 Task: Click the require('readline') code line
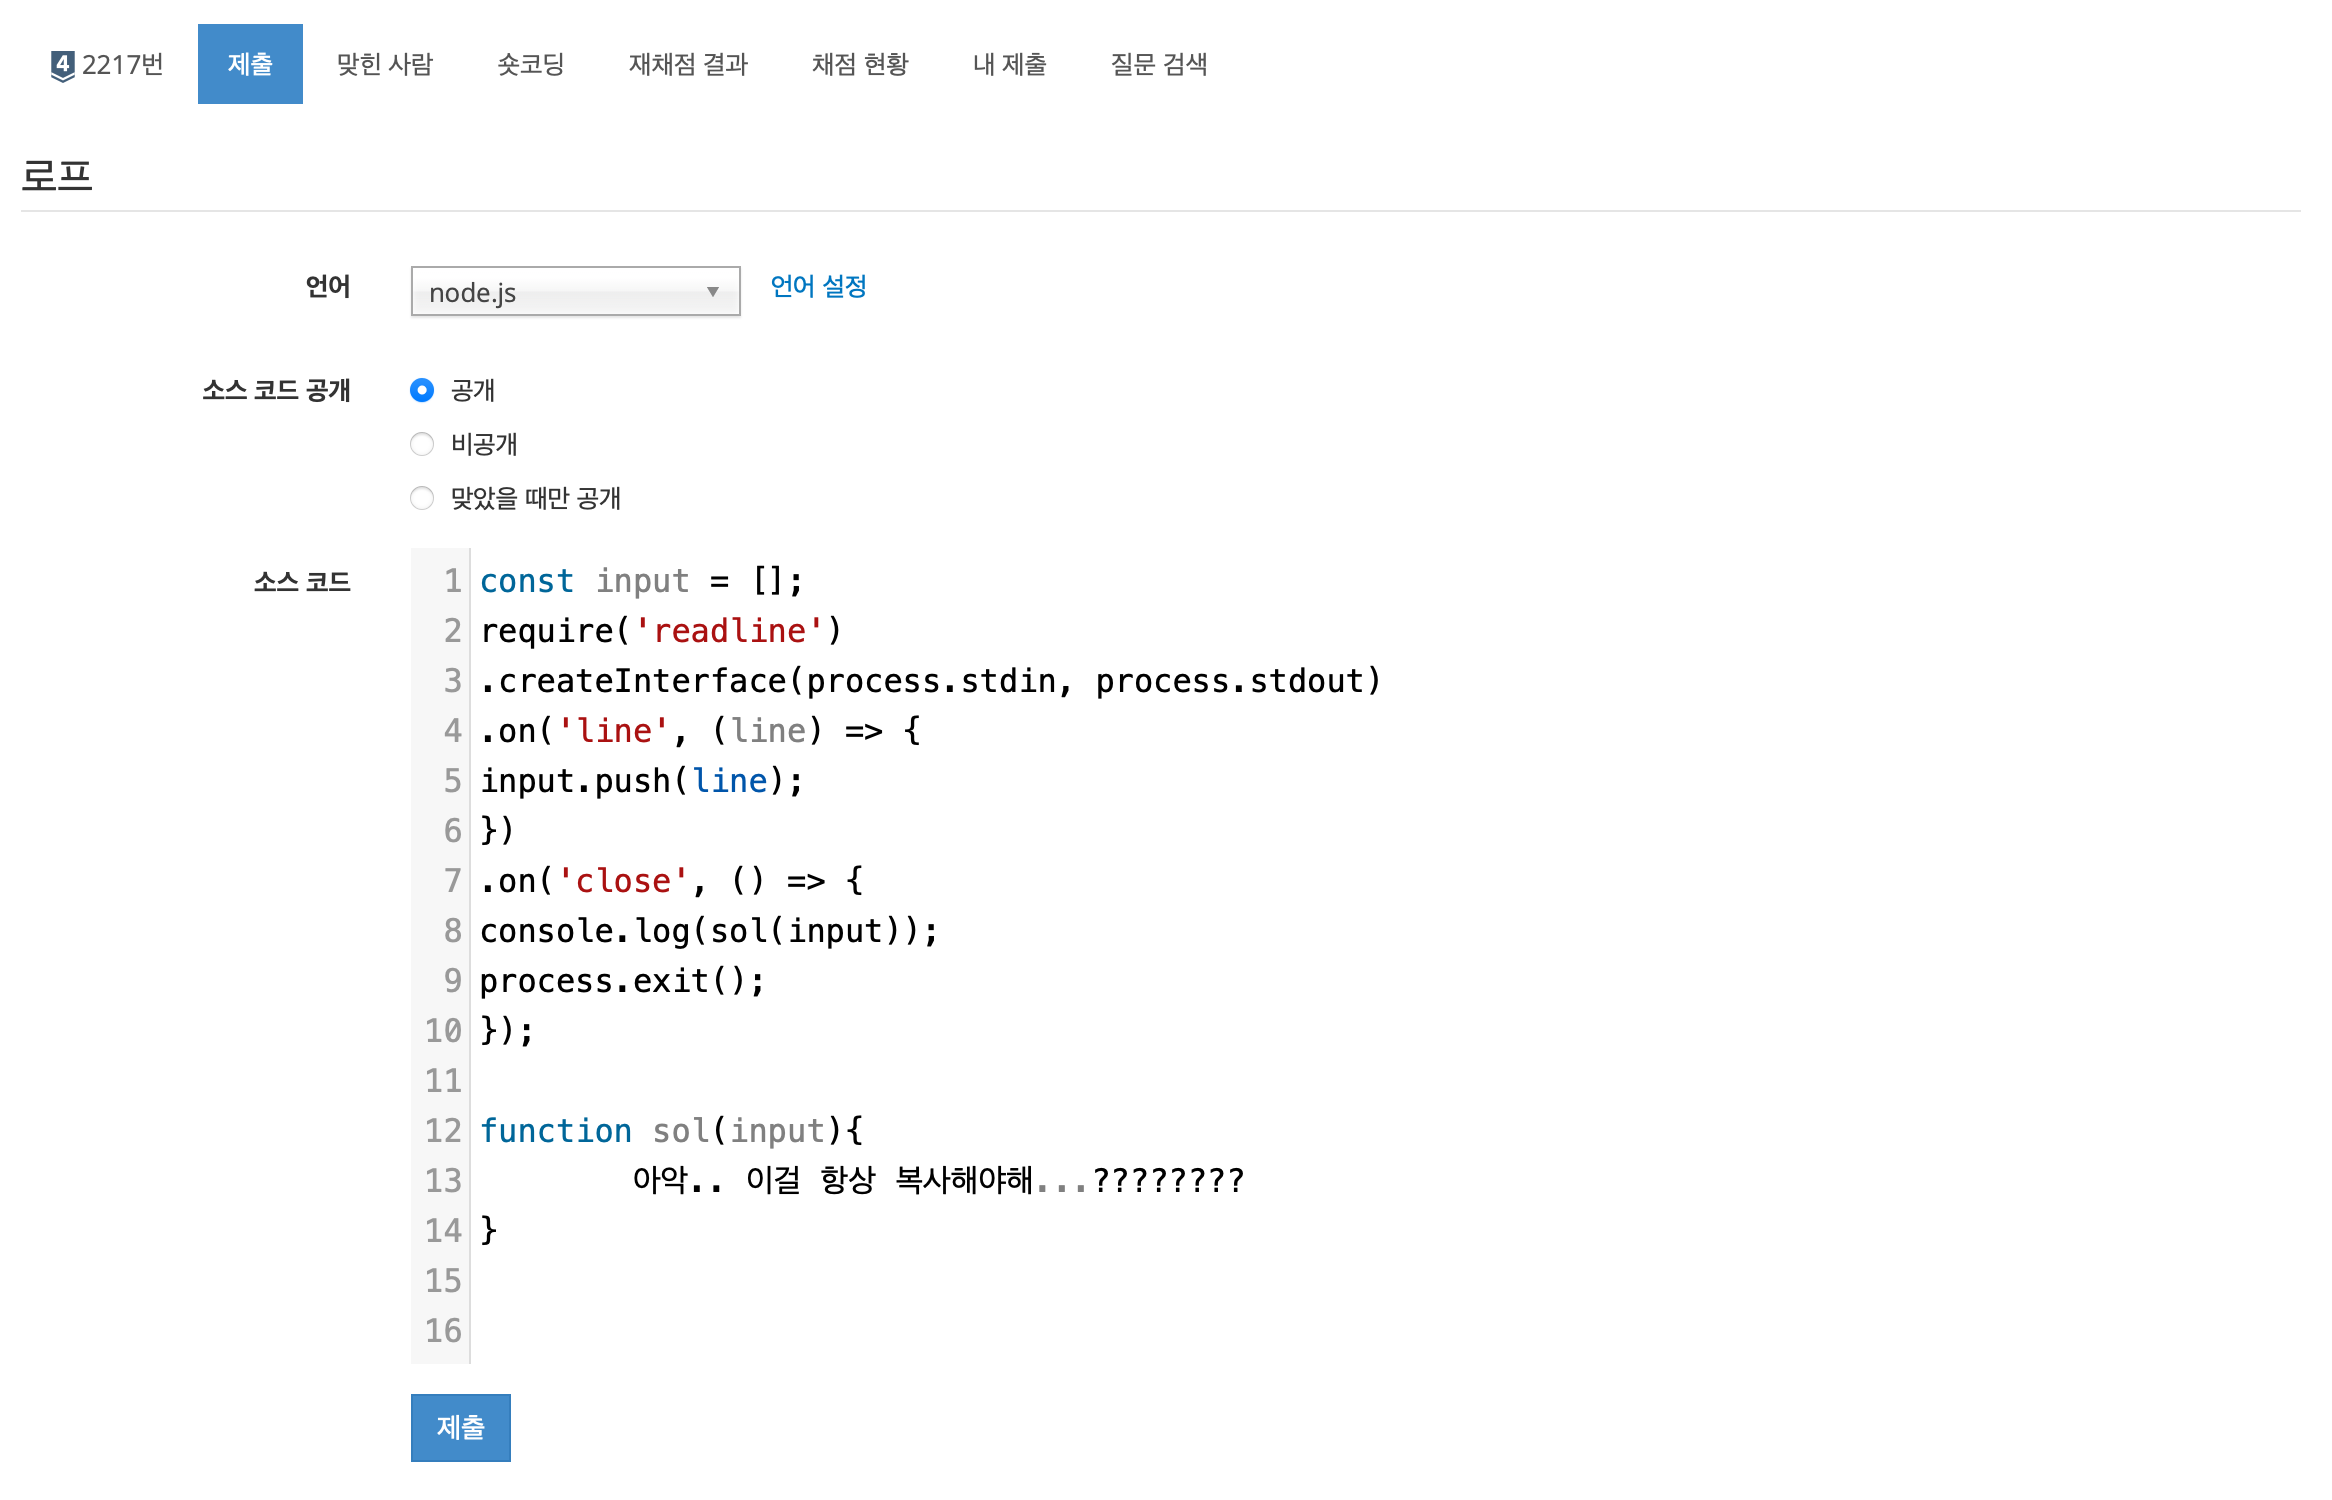point(661,631)
